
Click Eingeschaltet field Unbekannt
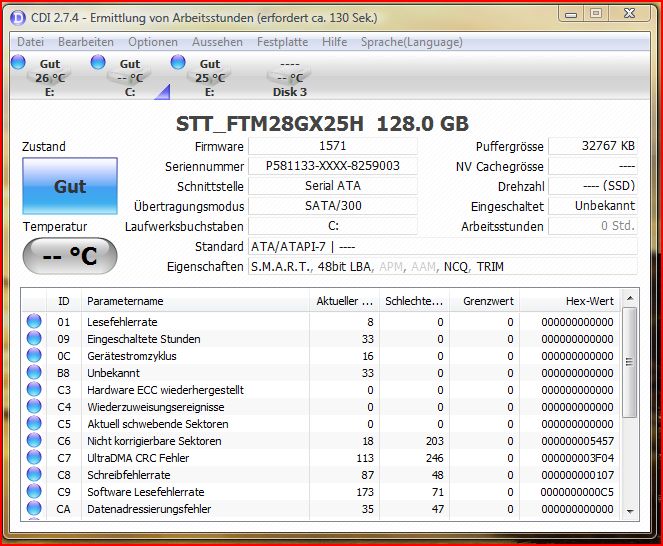tap(593, 206)
